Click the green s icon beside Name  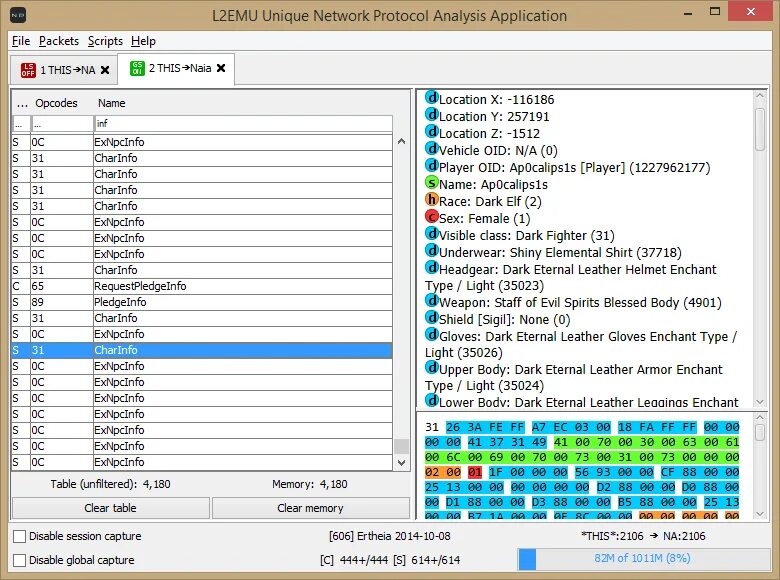432,183
